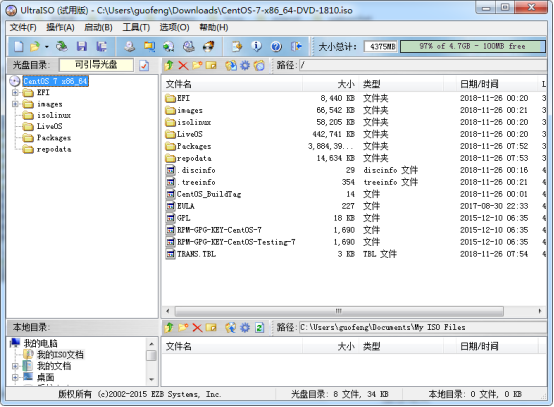The height and width of the screenshot is (407, 554).
Task: Select isolinux folder in disc tree
Action: coord(54,115)
